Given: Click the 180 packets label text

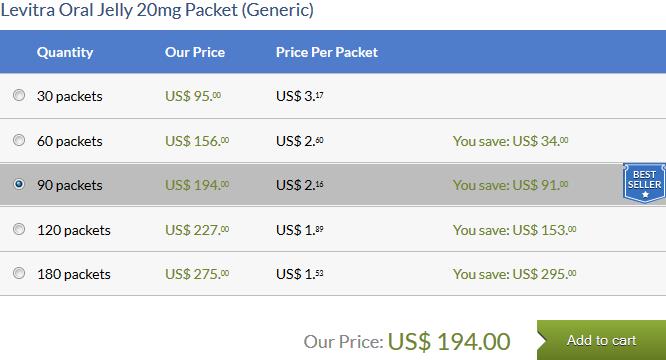Looking at the screenshot, I should 74,274.
